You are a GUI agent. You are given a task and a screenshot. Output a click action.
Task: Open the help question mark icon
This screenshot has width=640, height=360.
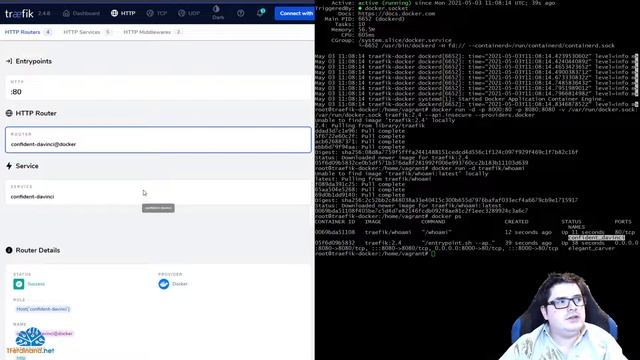[241, 13]
